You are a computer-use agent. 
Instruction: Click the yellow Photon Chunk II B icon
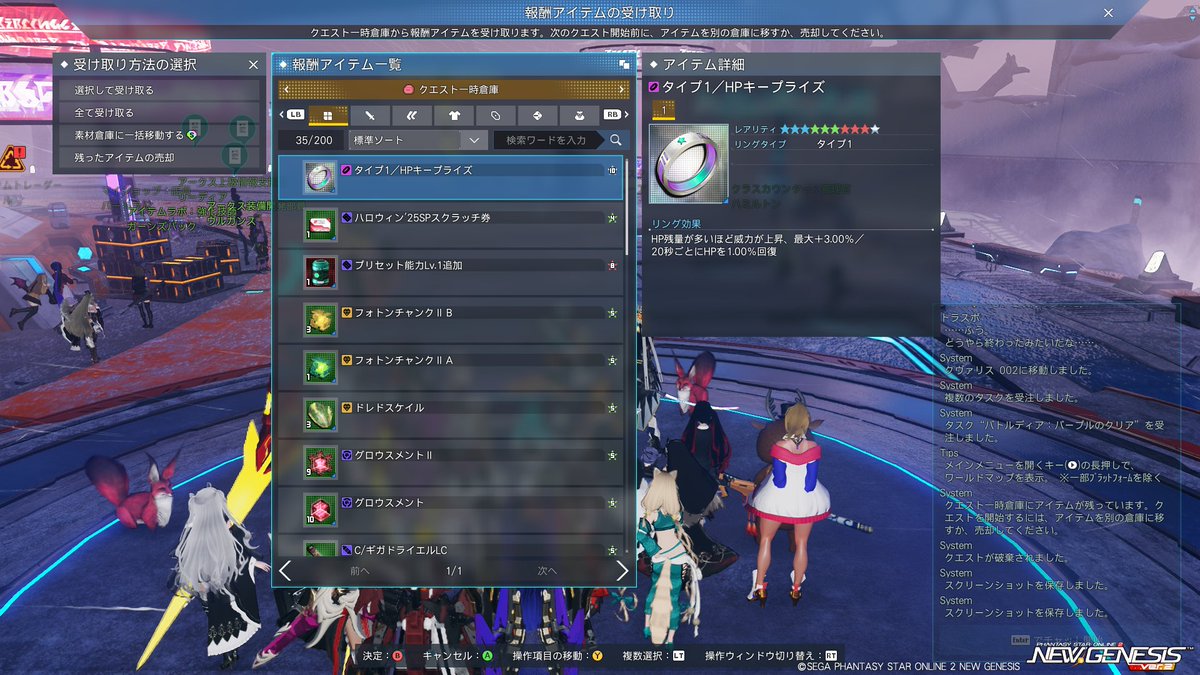pyautogui.click(x=320, y=320)
